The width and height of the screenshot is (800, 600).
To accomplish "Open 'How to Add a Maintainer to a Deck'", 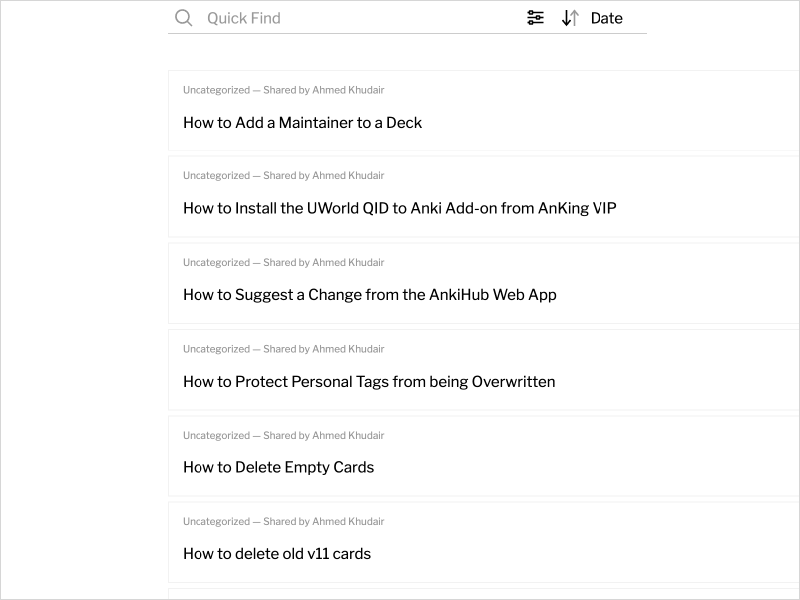I will click(302, 123).
